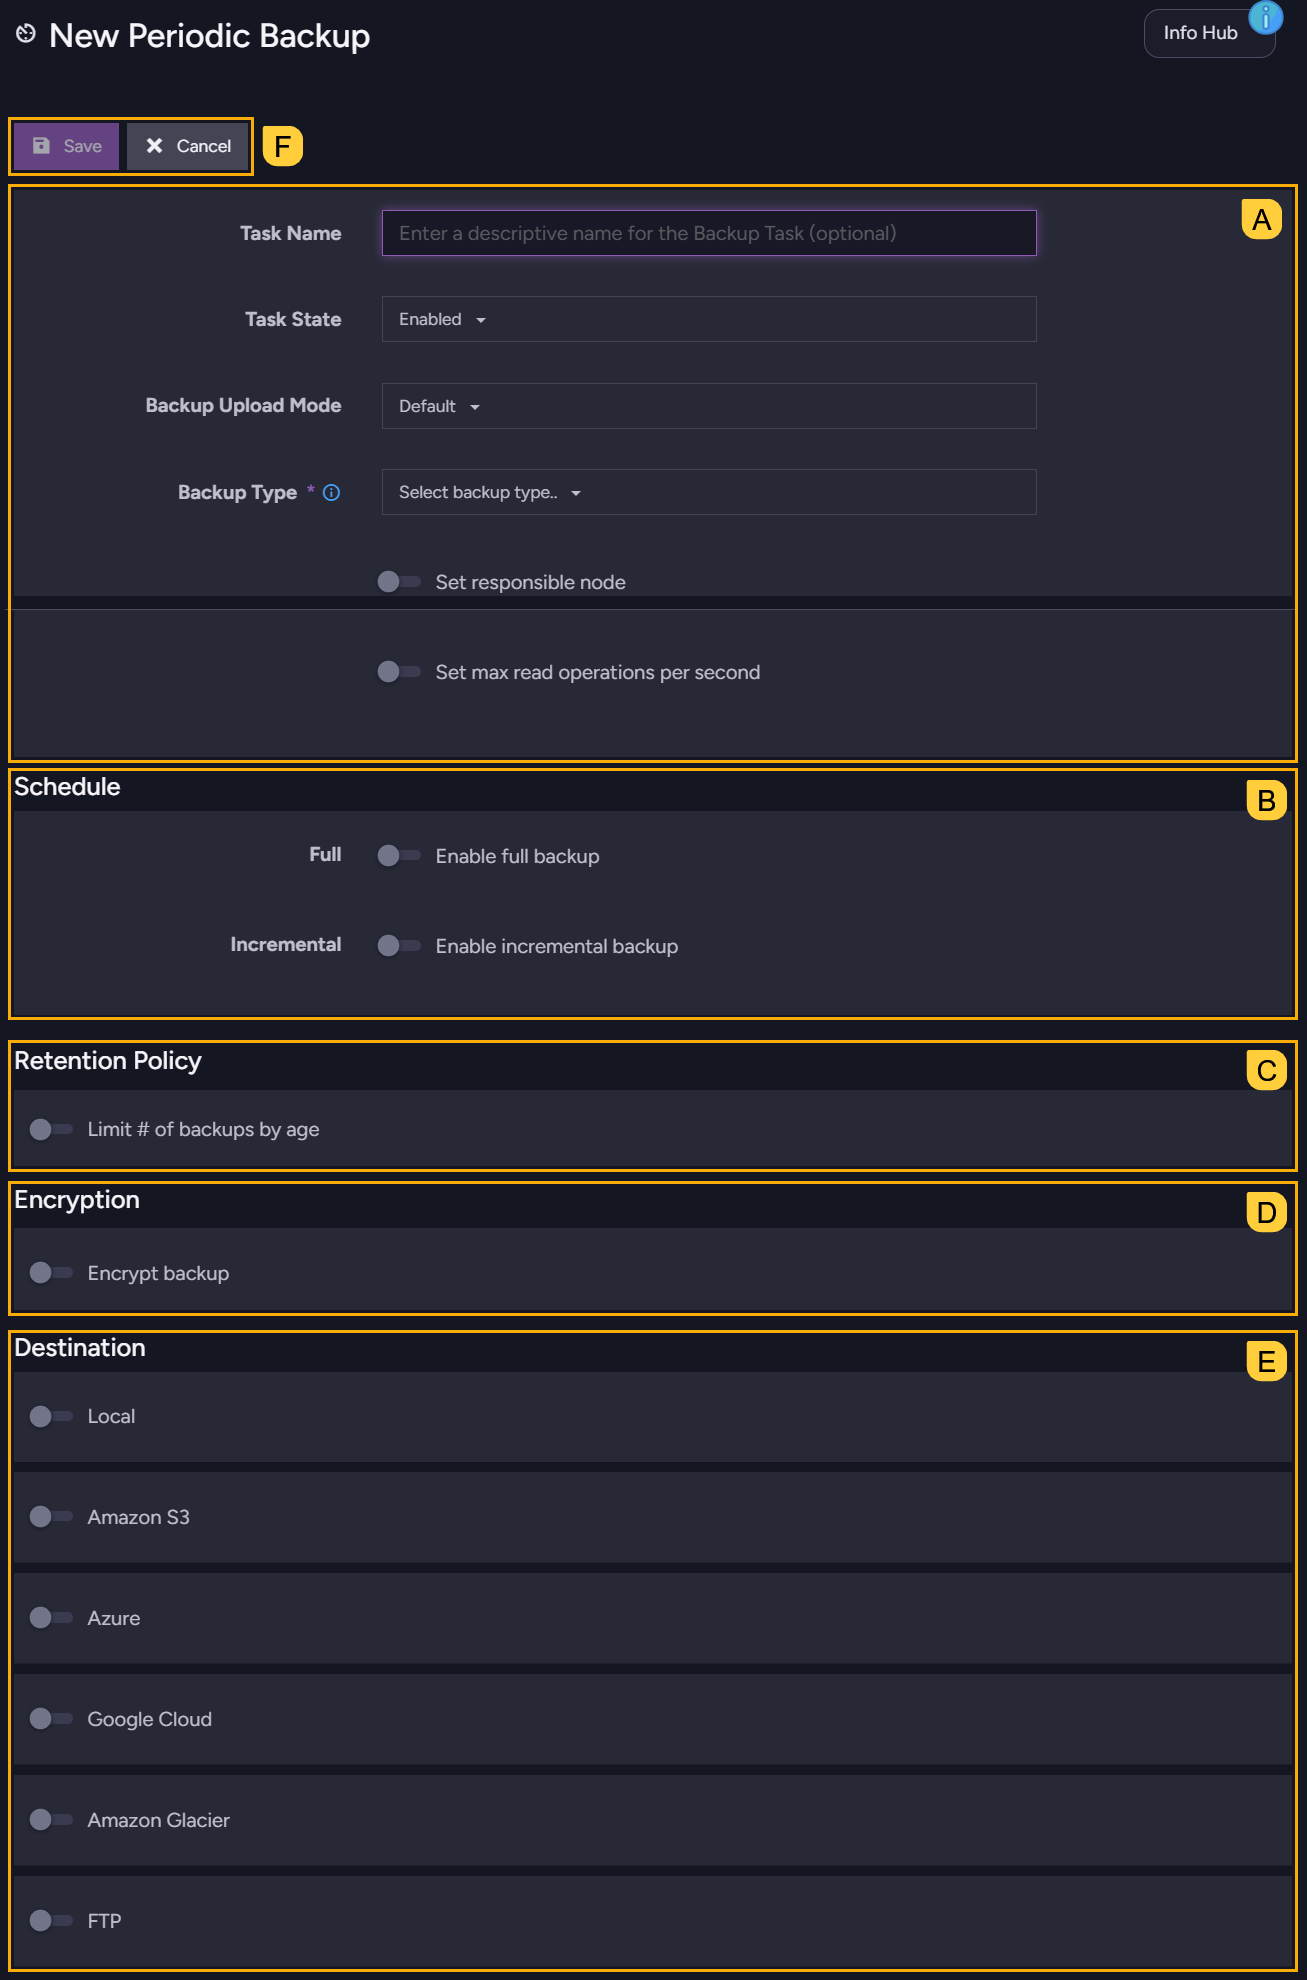Toggle the Google Cloud destination
Image resolution: width=1307 pixels, height=1980 pixels.
(x=50, y=1719)
